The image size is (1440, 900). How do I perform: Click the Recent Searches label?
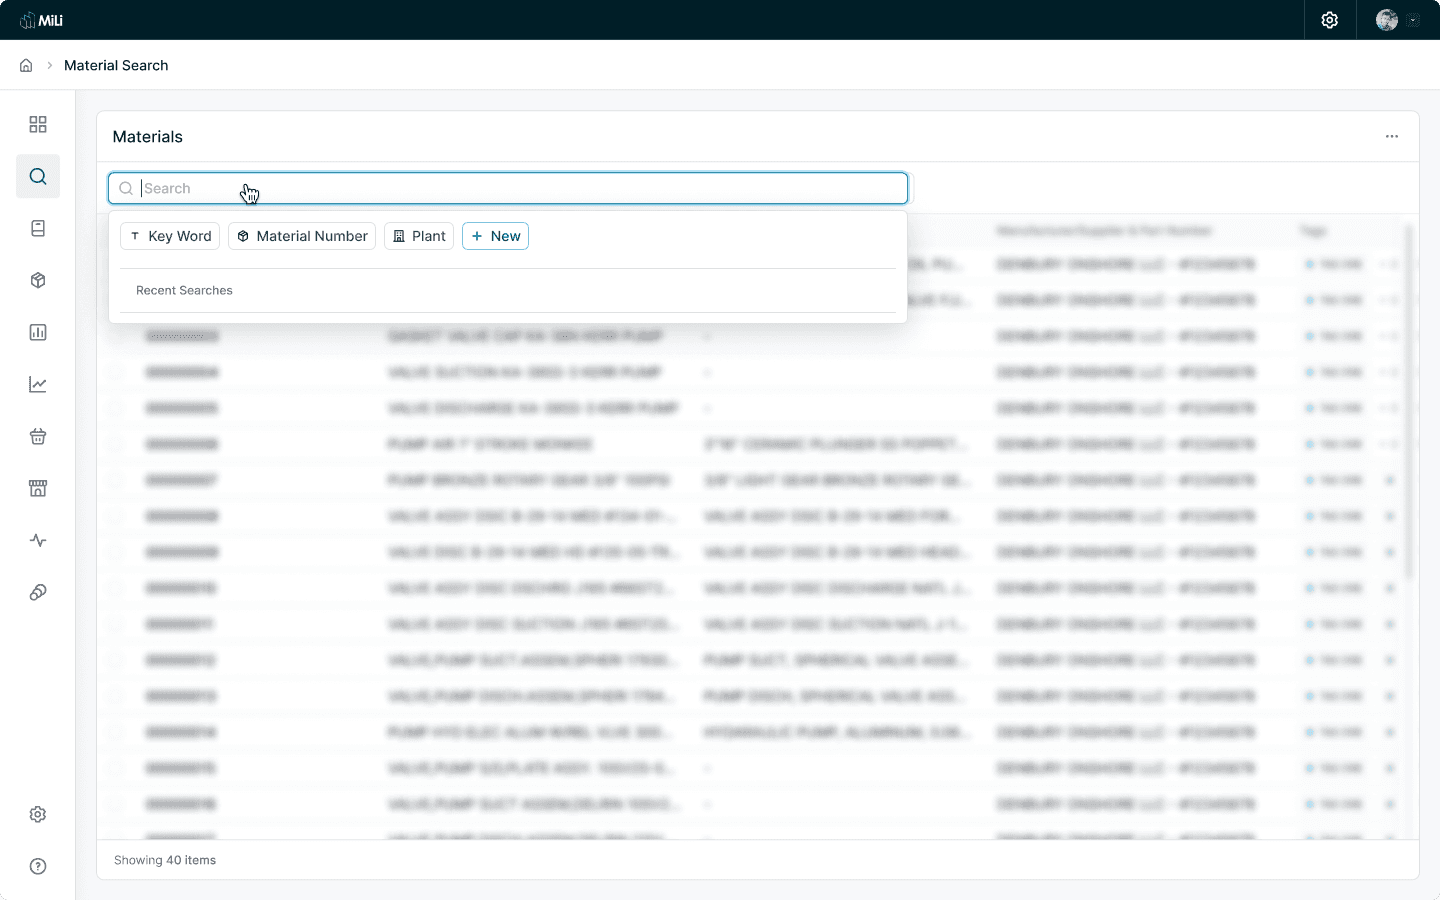point(184,290)
